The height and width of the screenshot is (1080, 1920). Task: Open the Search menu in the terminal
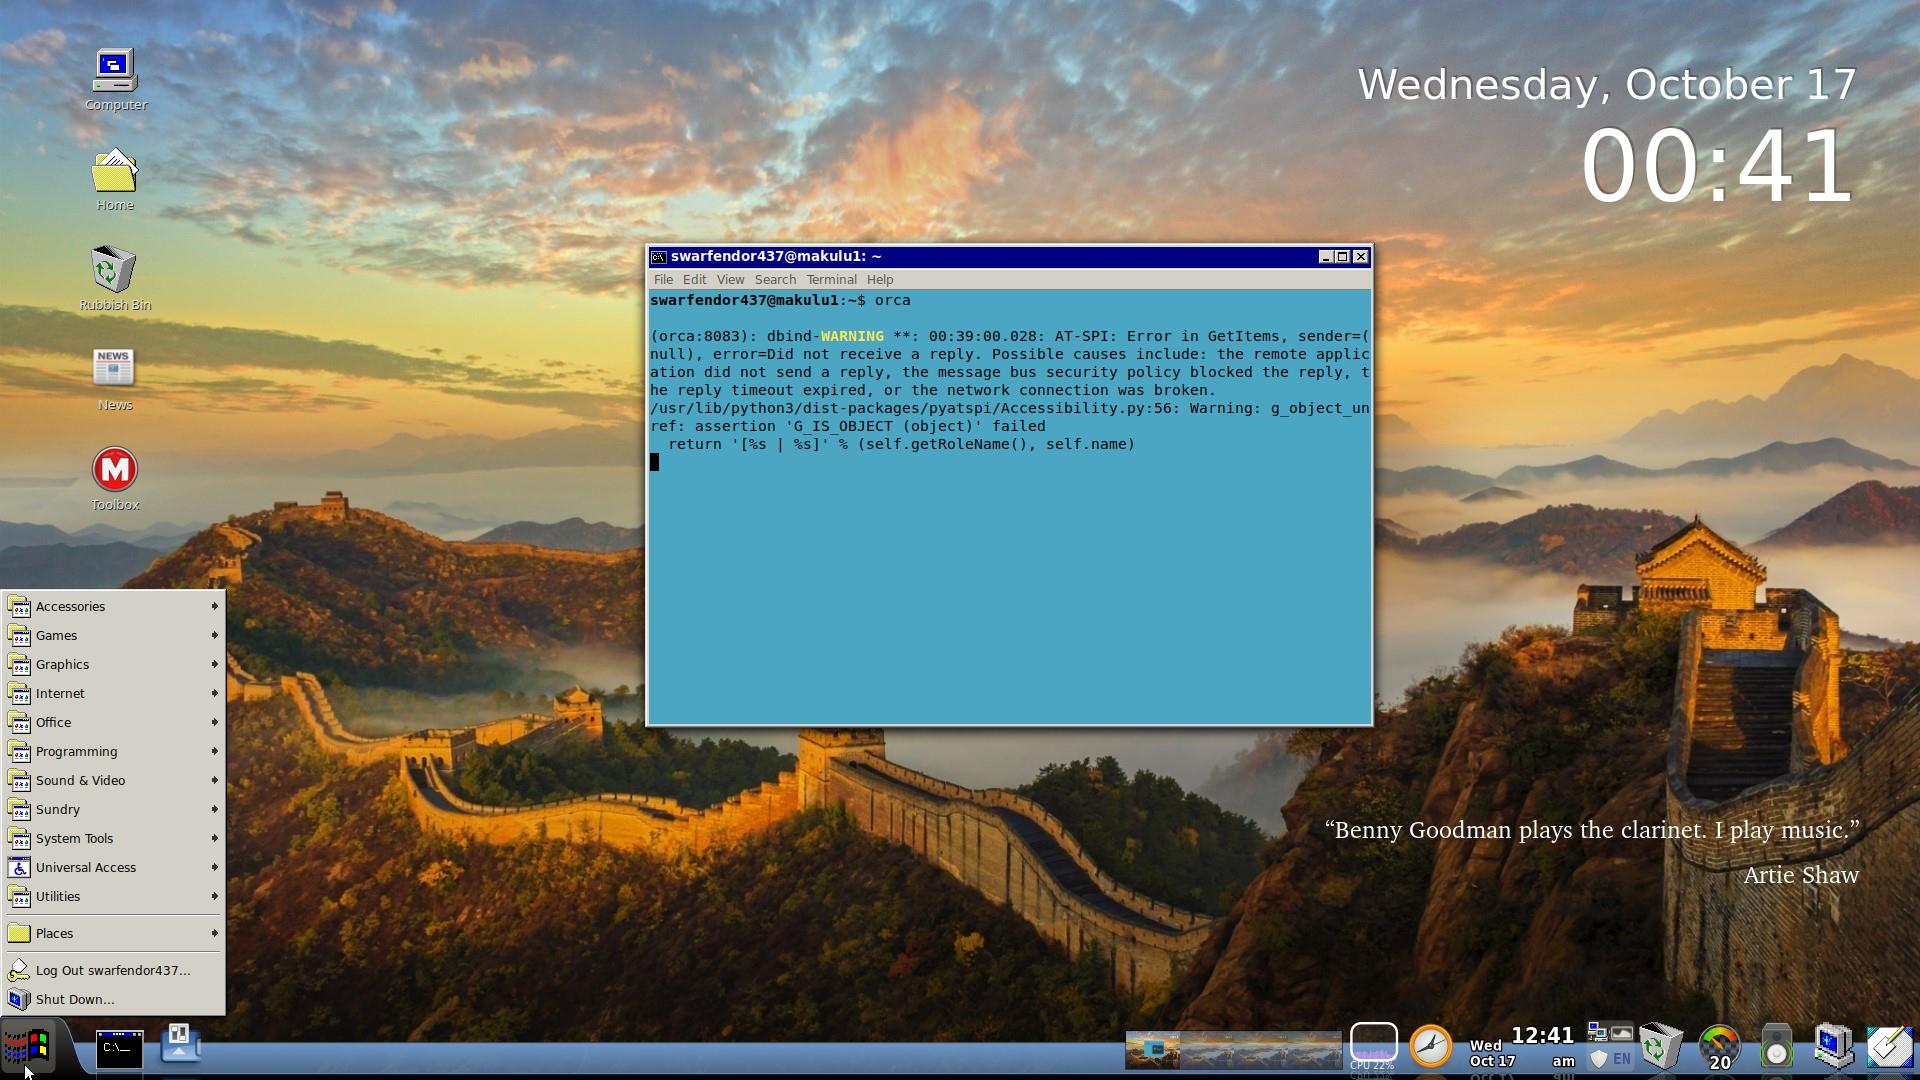(x=775, y=280)
